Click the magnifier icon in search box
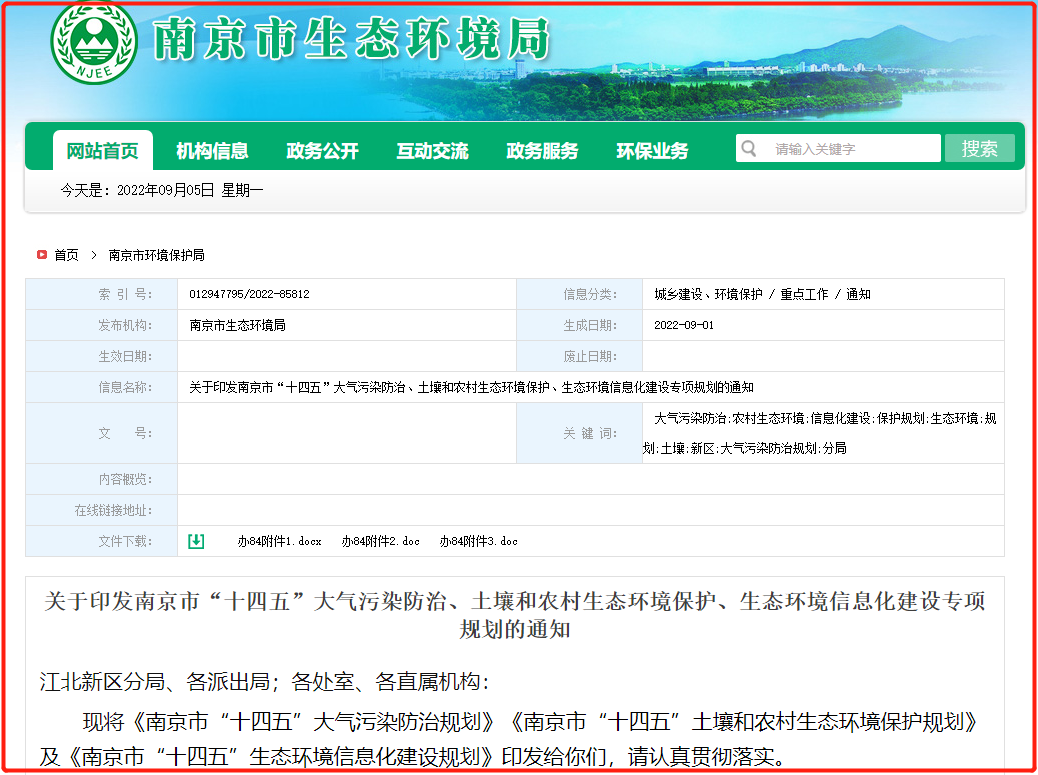Screen dimensions: 1038x775 [748, 149]
